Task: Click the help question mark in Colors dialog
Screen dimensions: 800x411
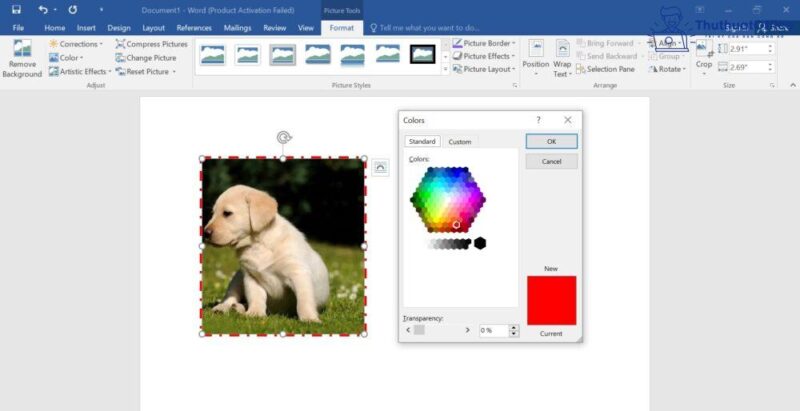Action: [538, 120]
